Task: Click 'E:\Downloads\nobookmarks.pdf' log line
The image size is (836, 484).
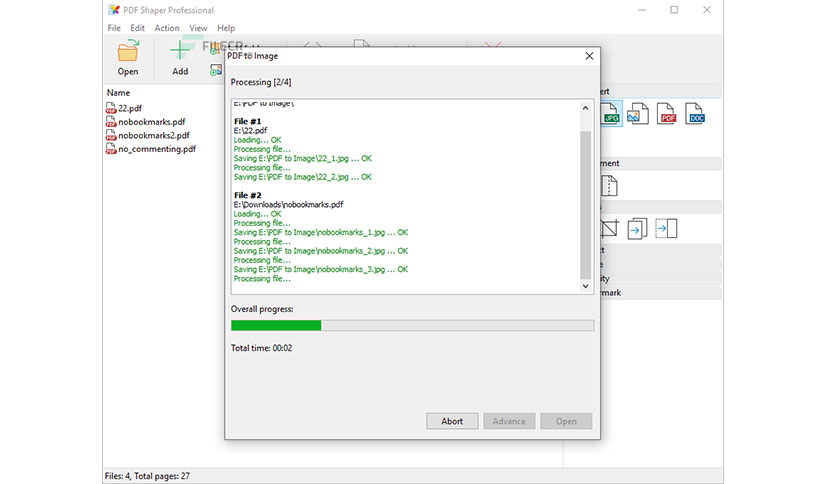Action: [288, 205]
